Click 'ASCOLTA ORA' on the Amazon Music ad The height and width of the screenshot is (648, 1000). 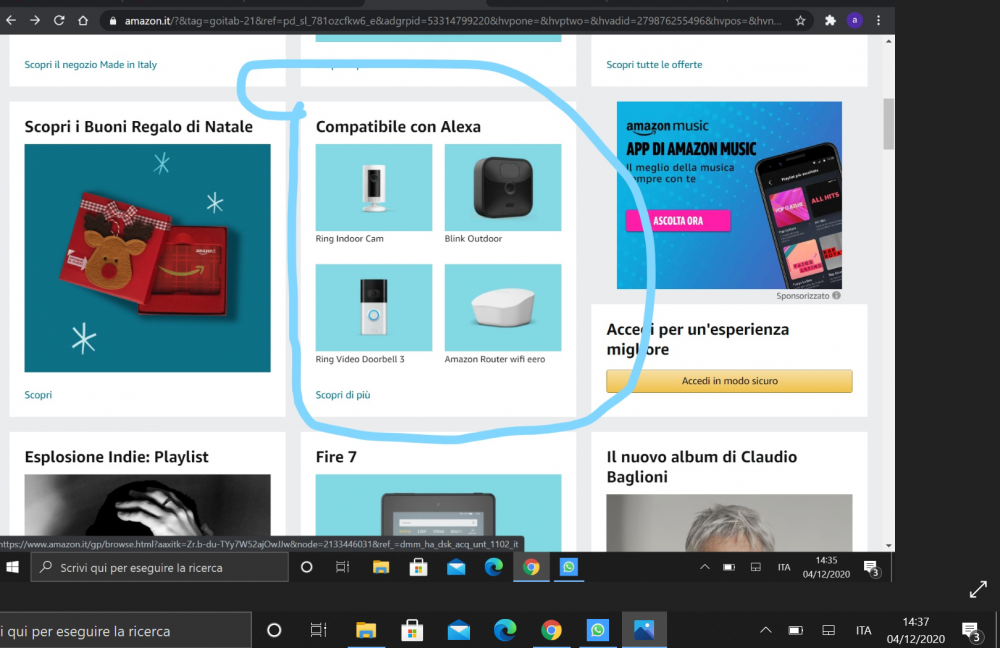677,220
